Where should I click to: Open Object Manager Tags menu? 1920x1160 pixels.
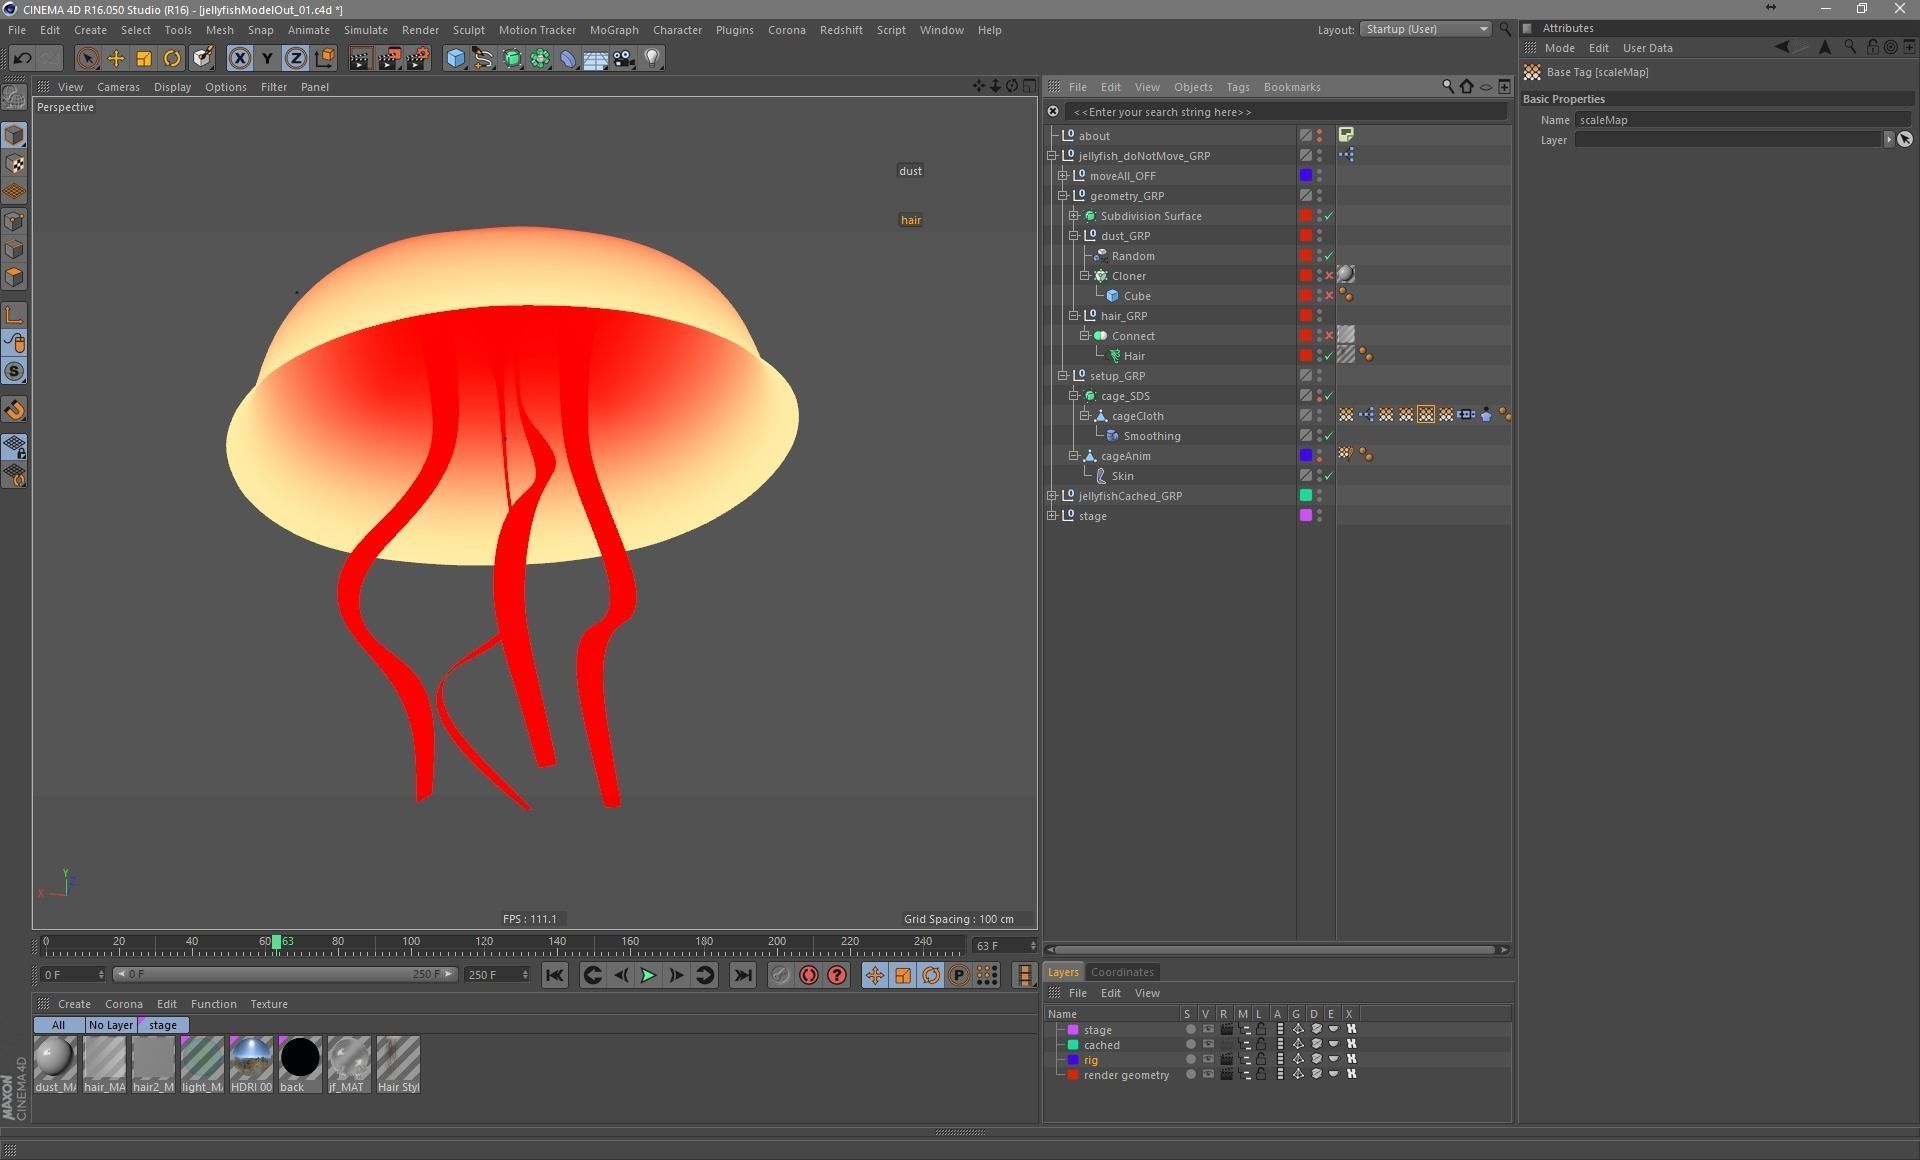tap(1237, 87)
